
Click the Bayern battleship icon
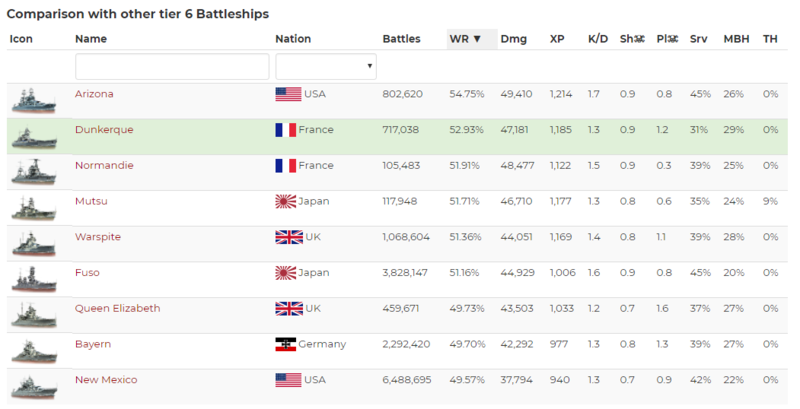31,351
